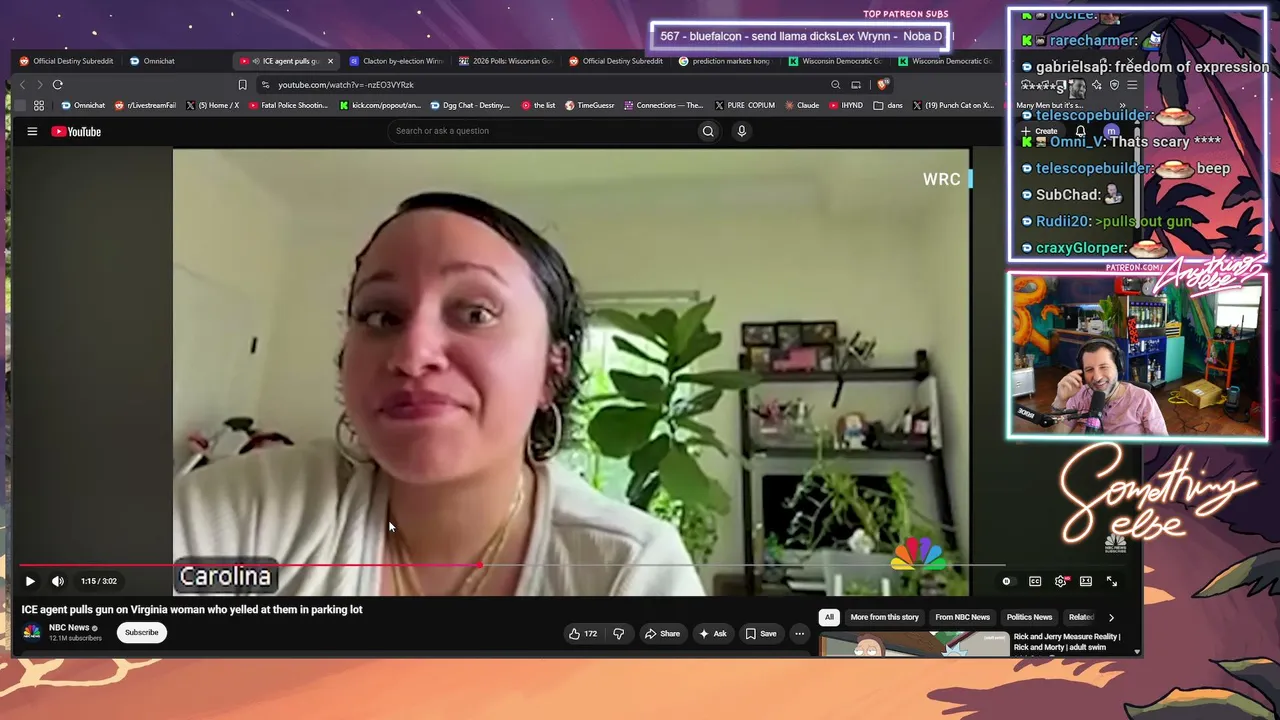Open the kick.com/popout bookmark
The image size is (1280, 720).
click(380, 105)
